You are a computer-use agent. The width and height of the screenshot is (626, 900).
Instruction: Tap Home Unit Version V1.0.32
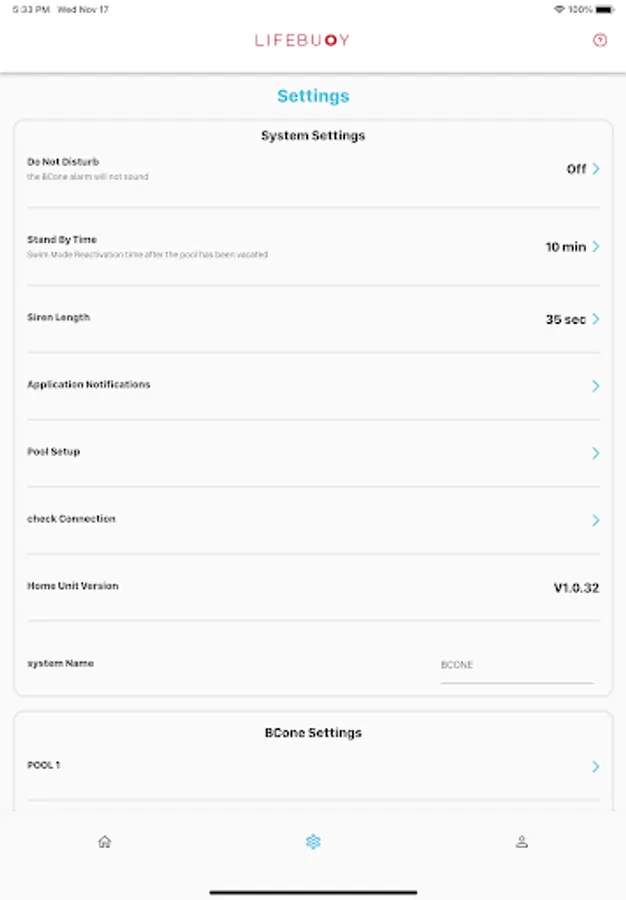pos(576,587)
